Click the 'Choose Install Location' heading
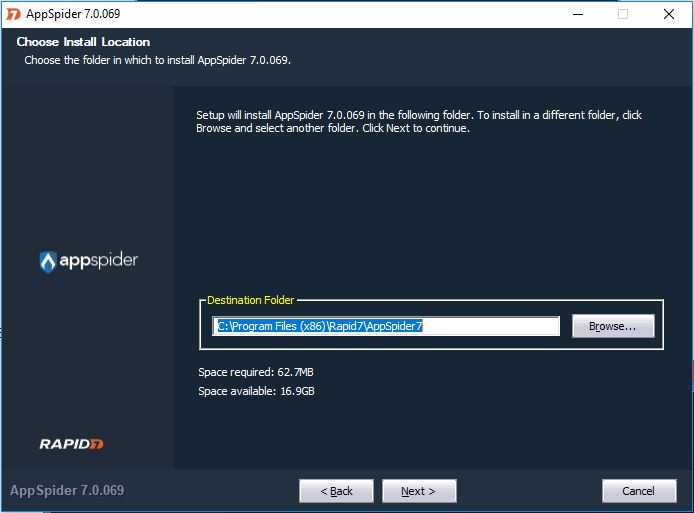 (x=83, y=42)
